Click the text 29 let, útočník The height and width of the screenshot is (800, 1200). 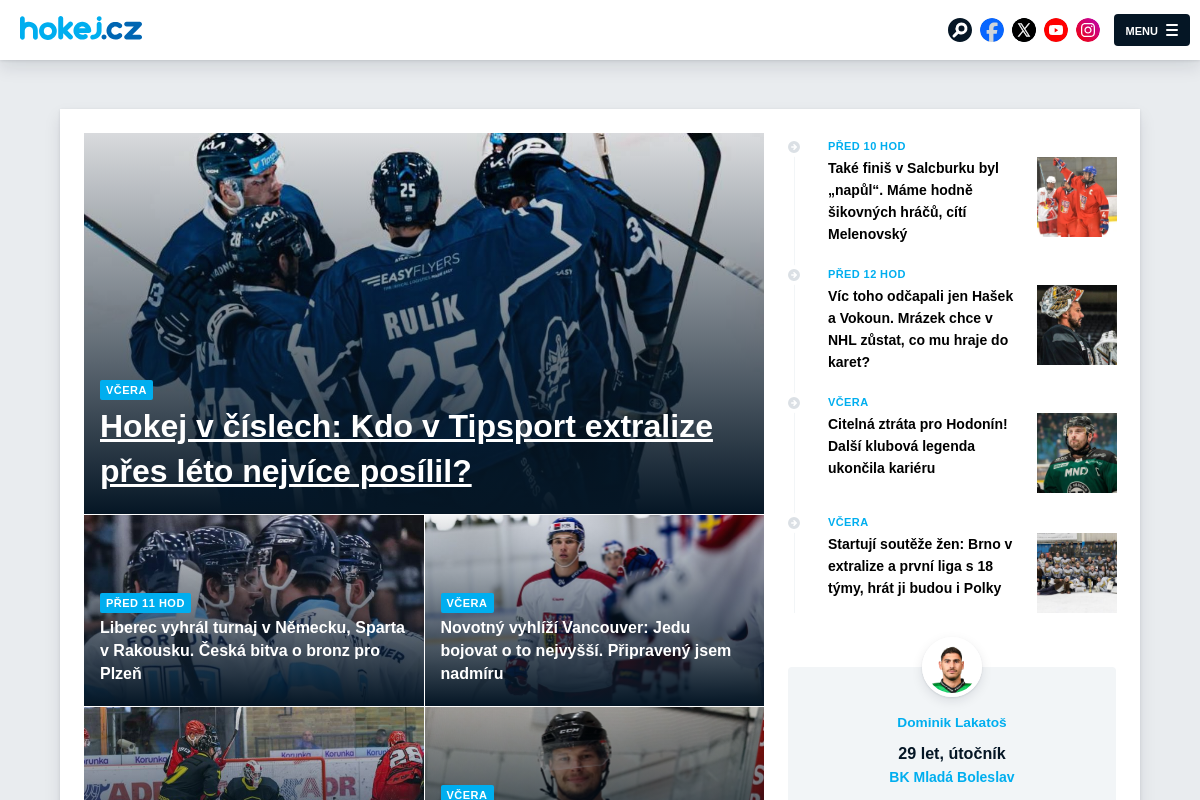tap(952, 753)
